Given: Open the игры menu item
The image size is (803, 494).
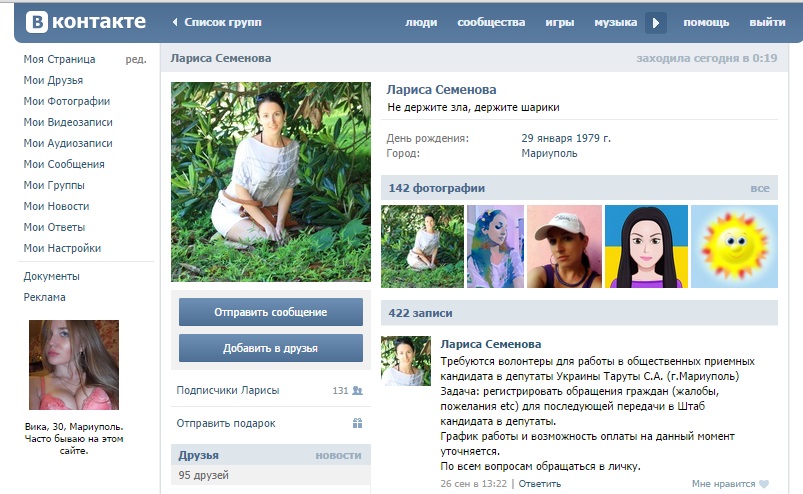Looking at the screenshot, I should tap(560, 23).
